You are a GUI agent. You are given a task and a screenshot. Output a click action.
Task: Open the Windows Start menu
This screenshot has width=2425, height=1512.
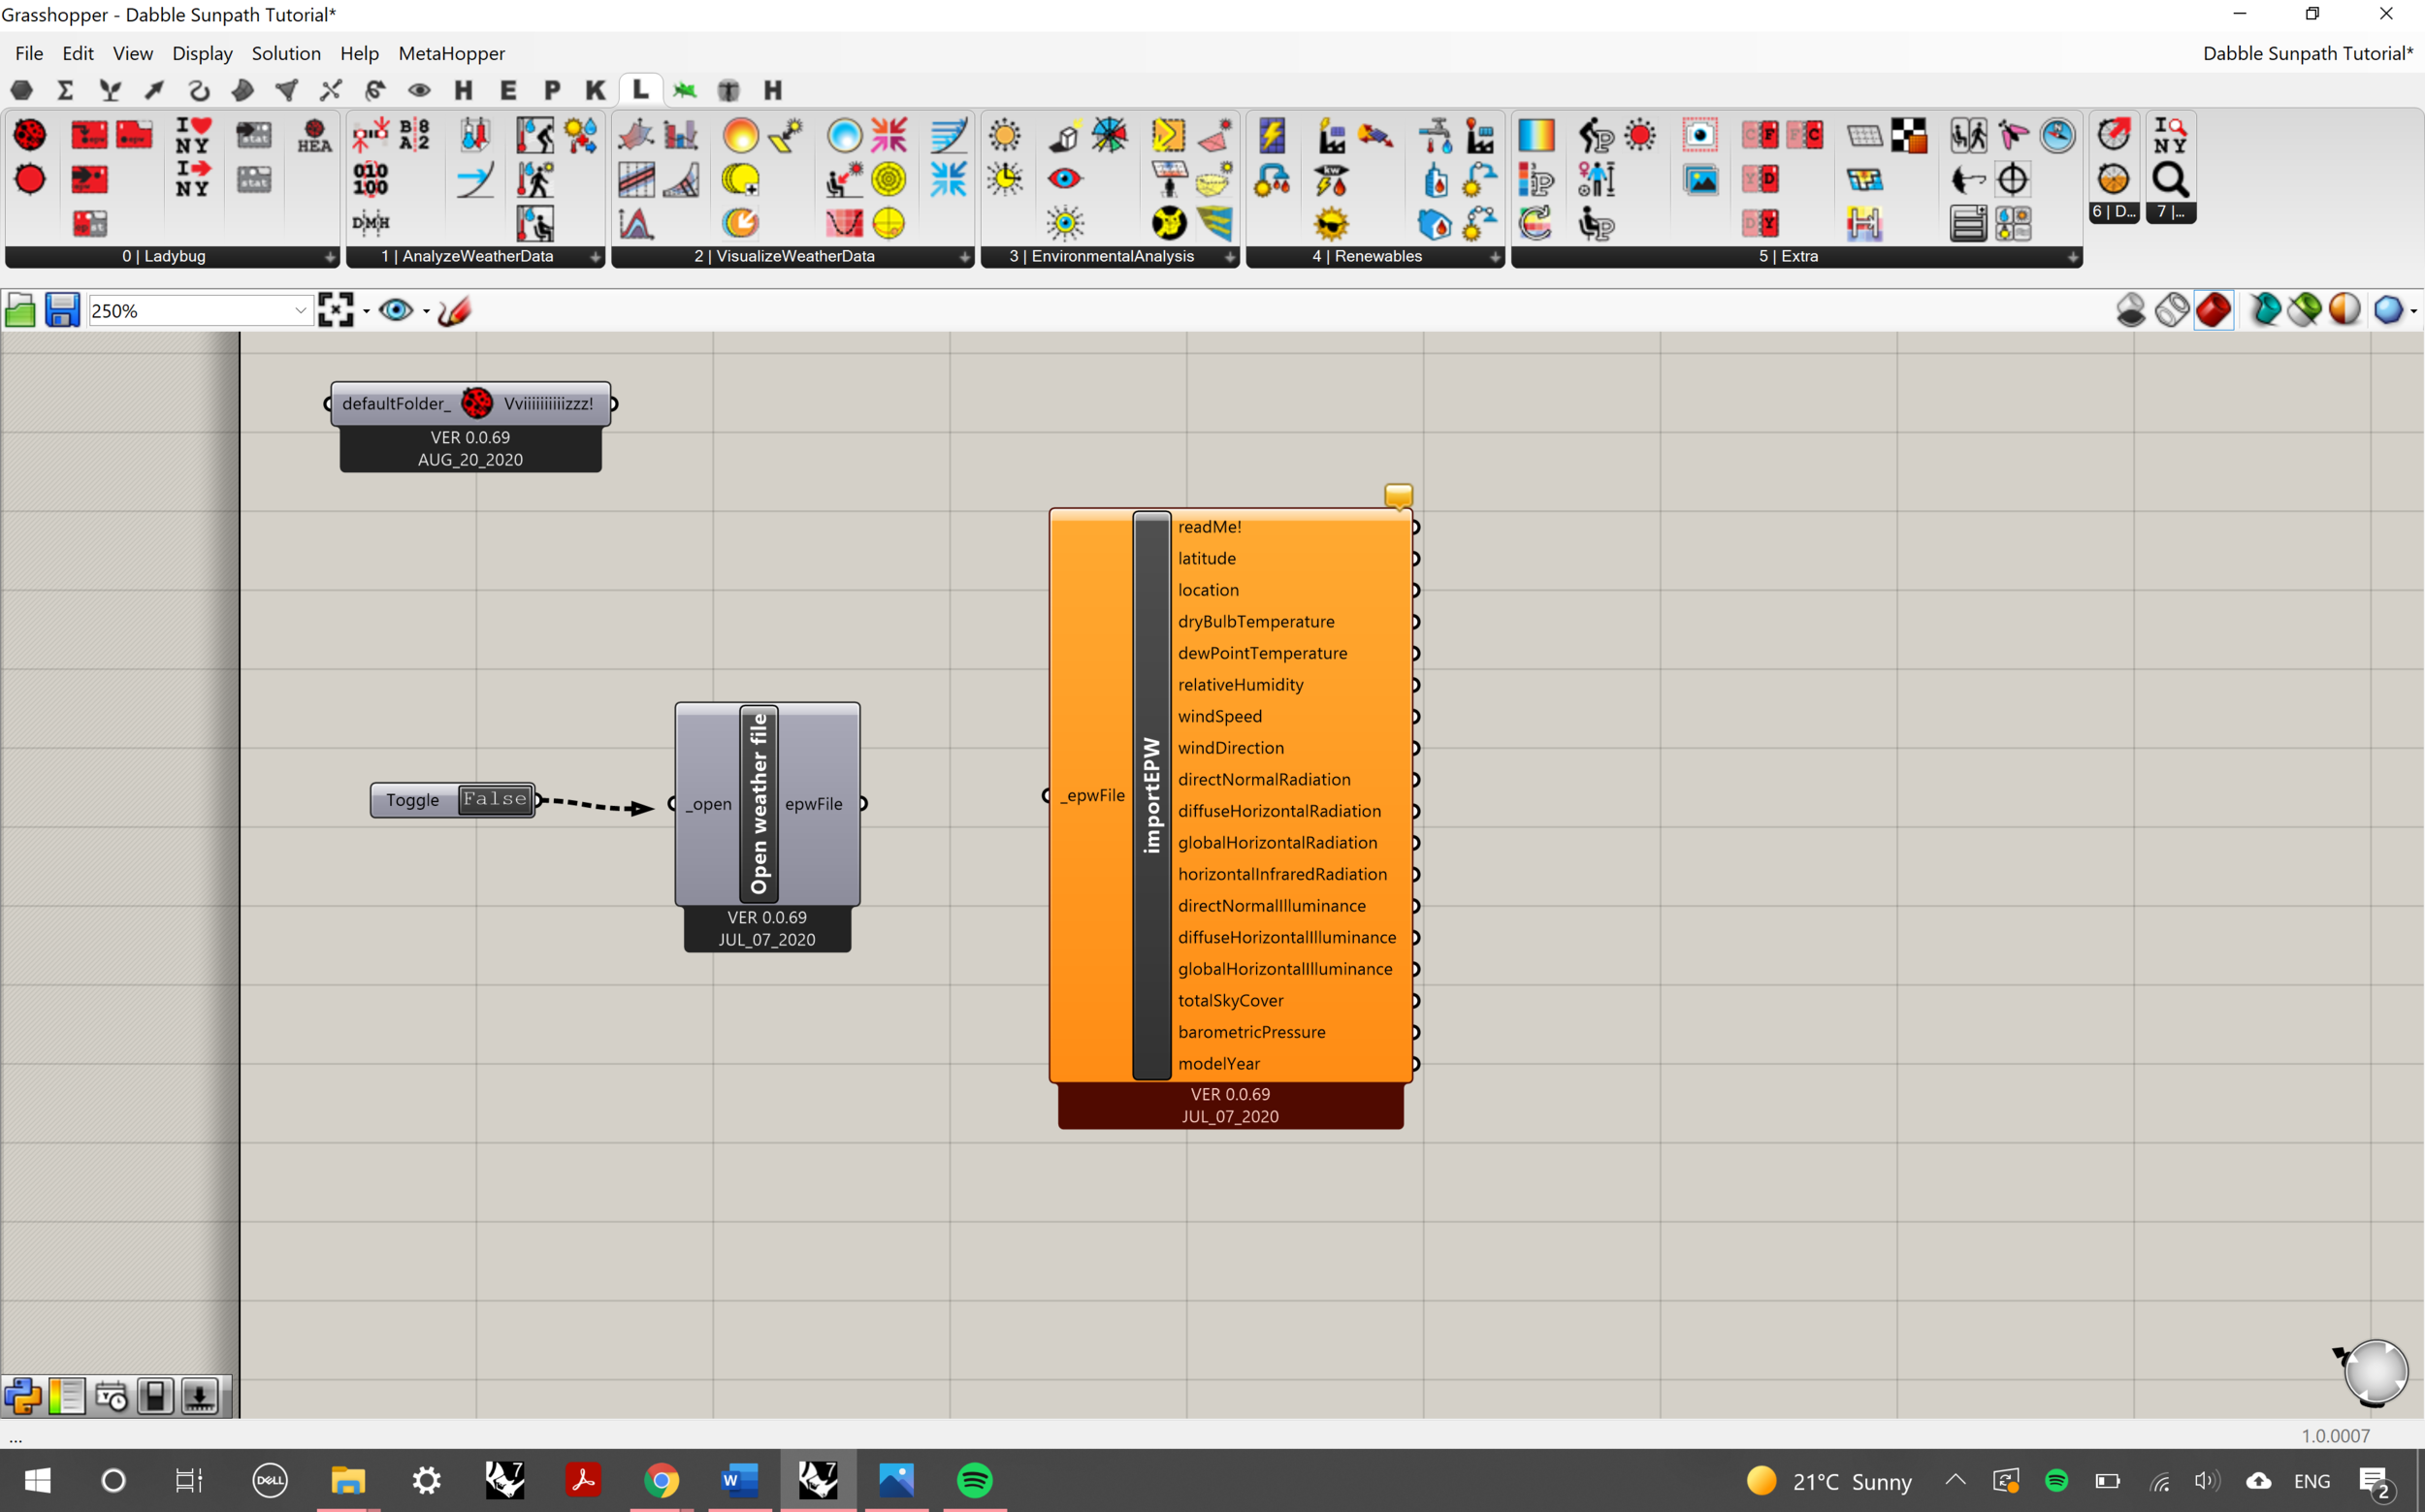pos(37,1480)
